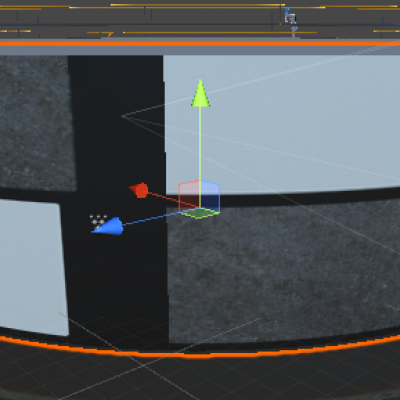Click the orange selection outline at top

[x=200, y=43]
